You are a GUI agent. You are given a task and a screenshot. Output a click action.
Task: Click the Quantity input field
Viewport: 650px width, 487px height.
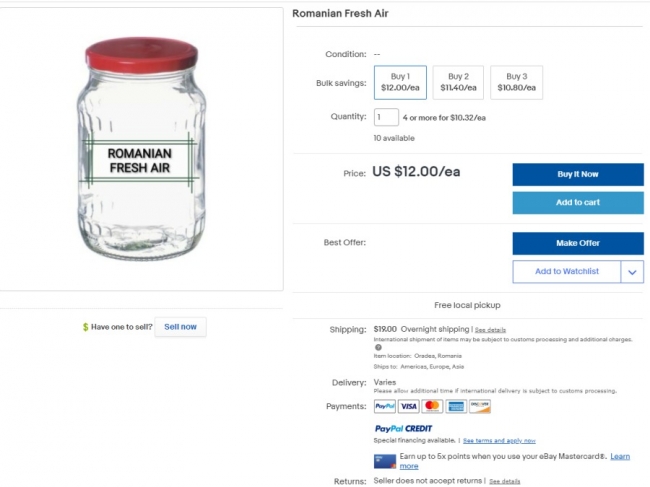[386, 117]
